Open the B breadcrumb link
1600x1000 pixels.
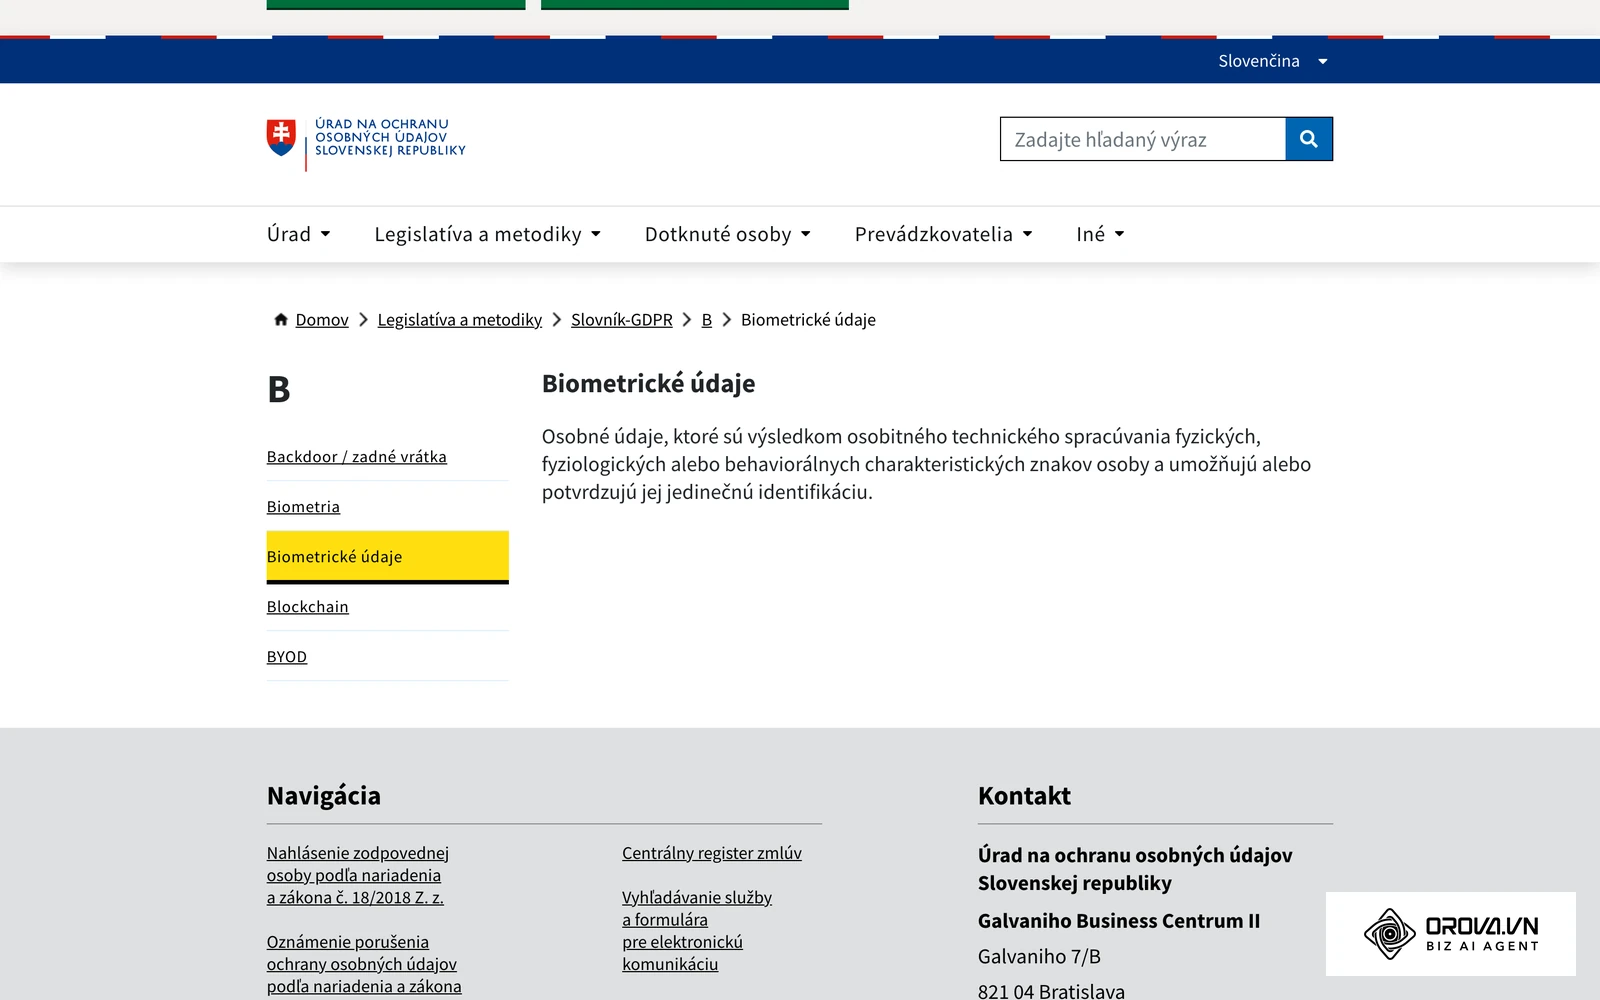click(x=707, y=320)
